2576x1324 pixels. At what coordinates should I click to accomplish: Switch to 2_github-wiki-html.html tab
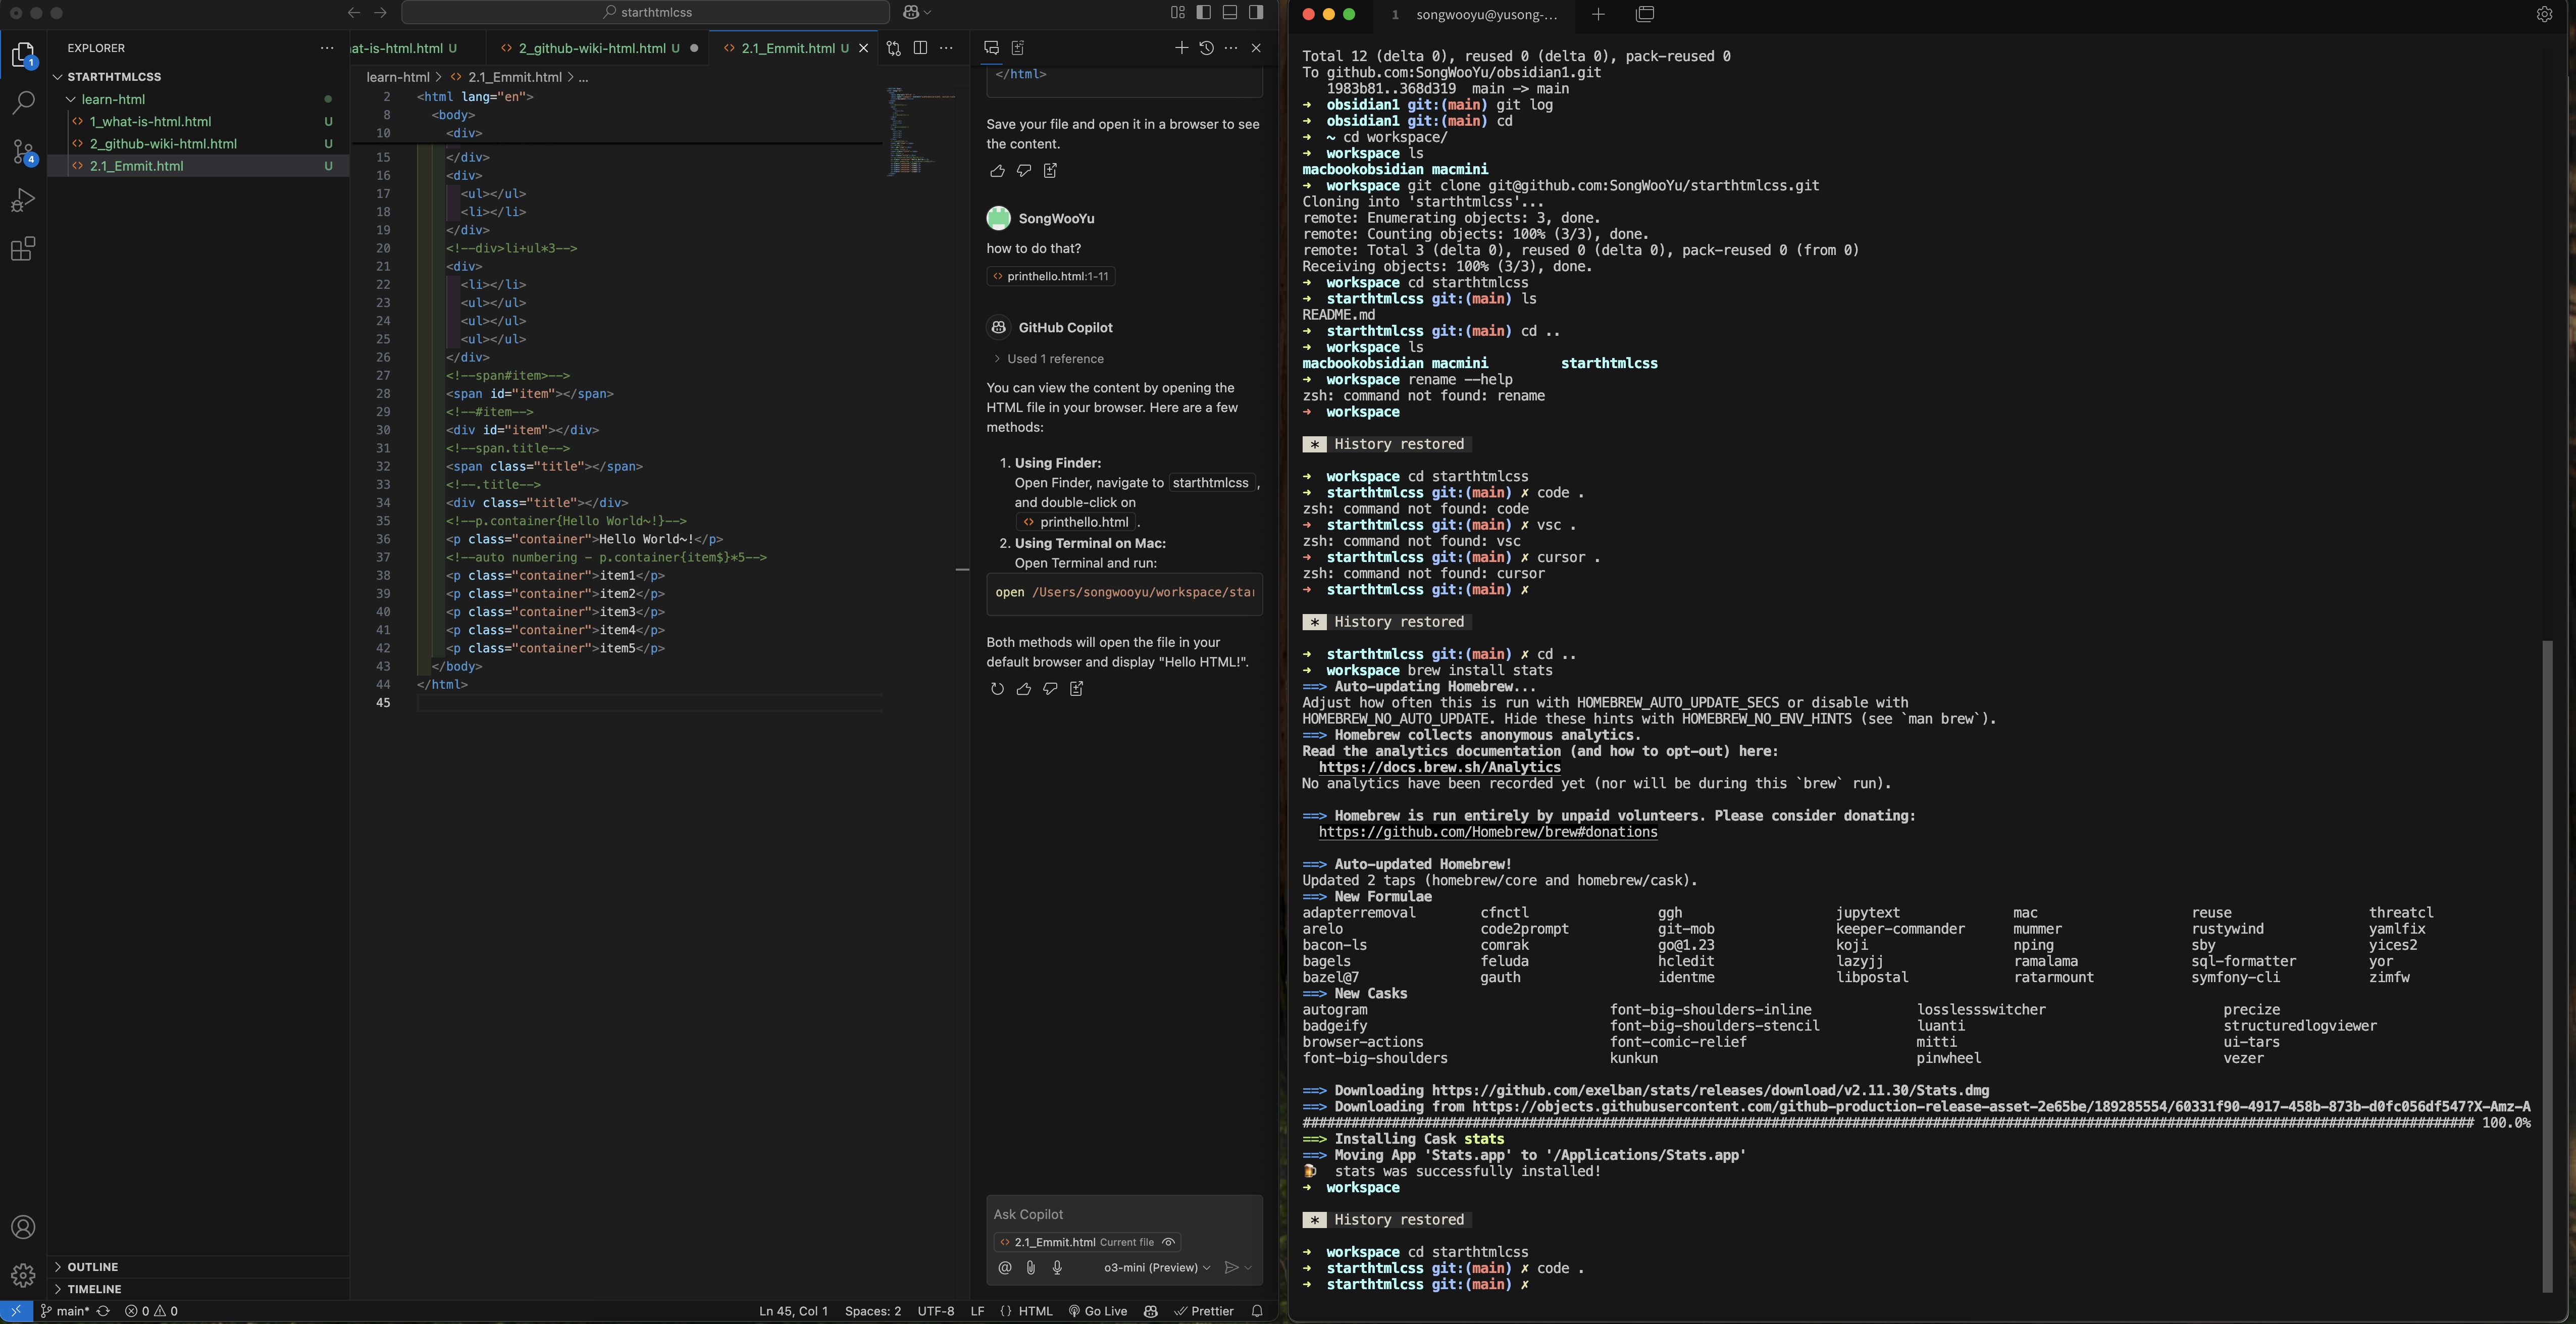click(x=591, y=48)
